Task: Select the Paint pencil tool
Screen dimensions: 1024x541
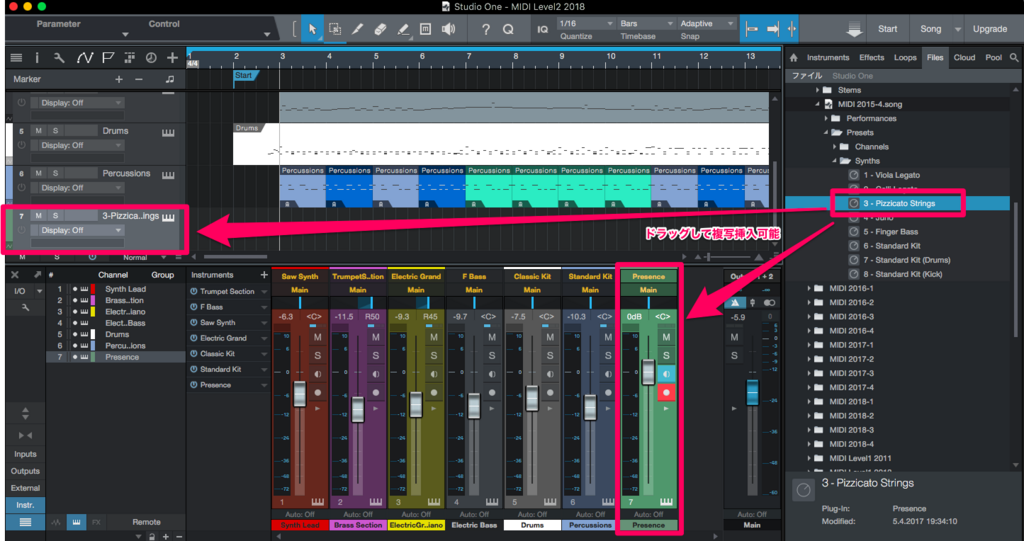Action: (x=403, y=29)
